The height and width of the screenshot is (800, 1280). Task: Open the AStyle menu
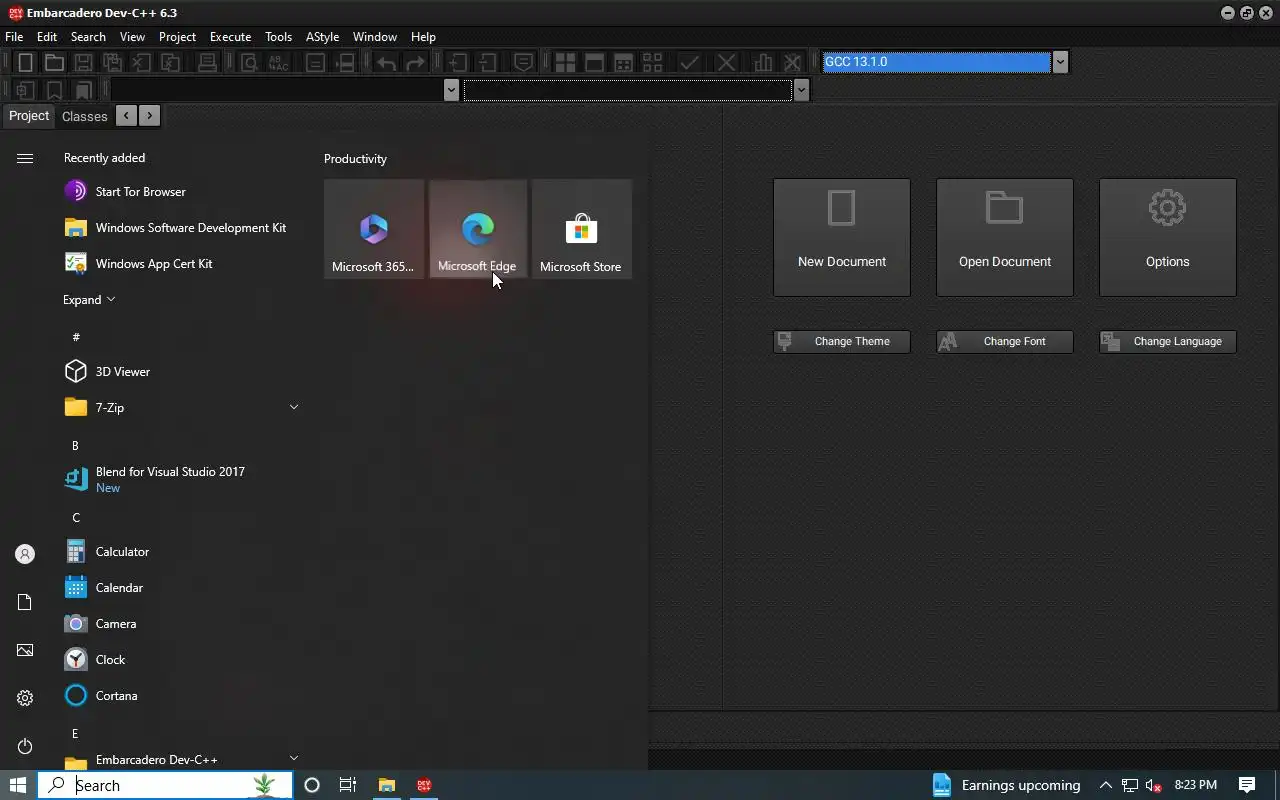[x=322, y=37]
